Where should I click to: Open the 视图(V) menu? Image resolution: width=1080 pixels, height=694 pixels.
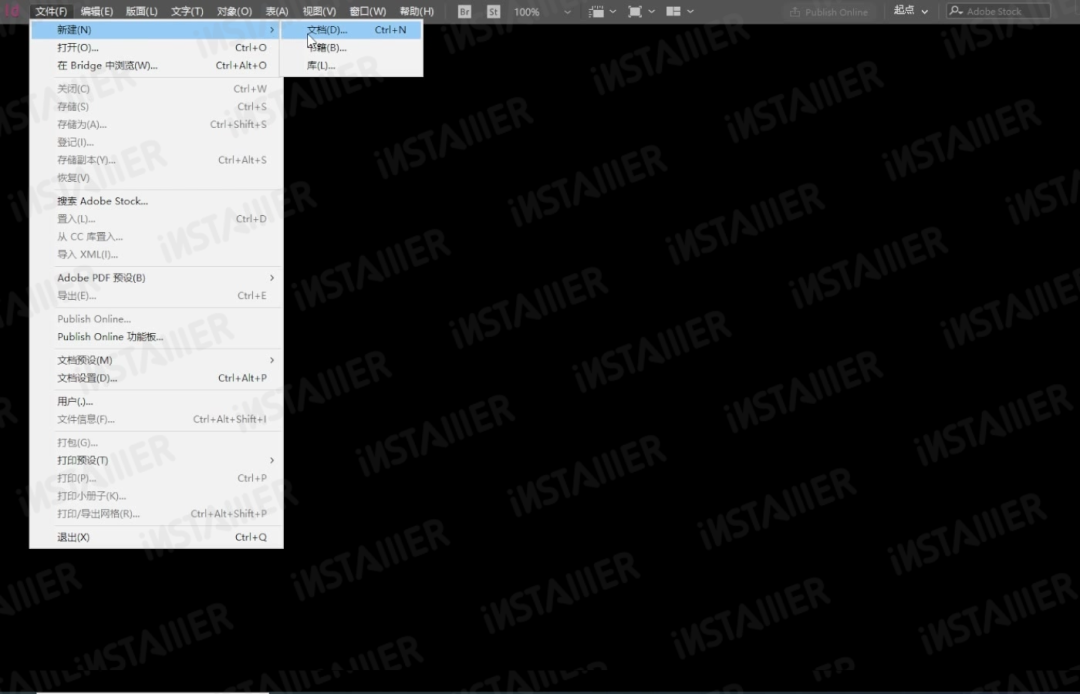pos(320,12)
